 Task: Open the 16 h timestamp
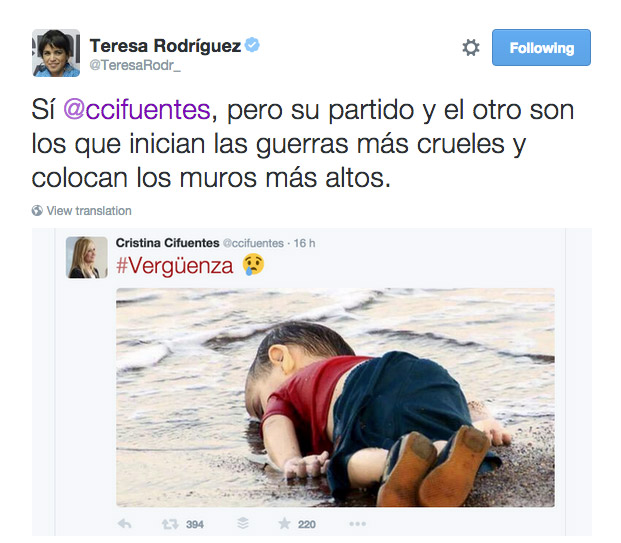(x=304, y=243)
